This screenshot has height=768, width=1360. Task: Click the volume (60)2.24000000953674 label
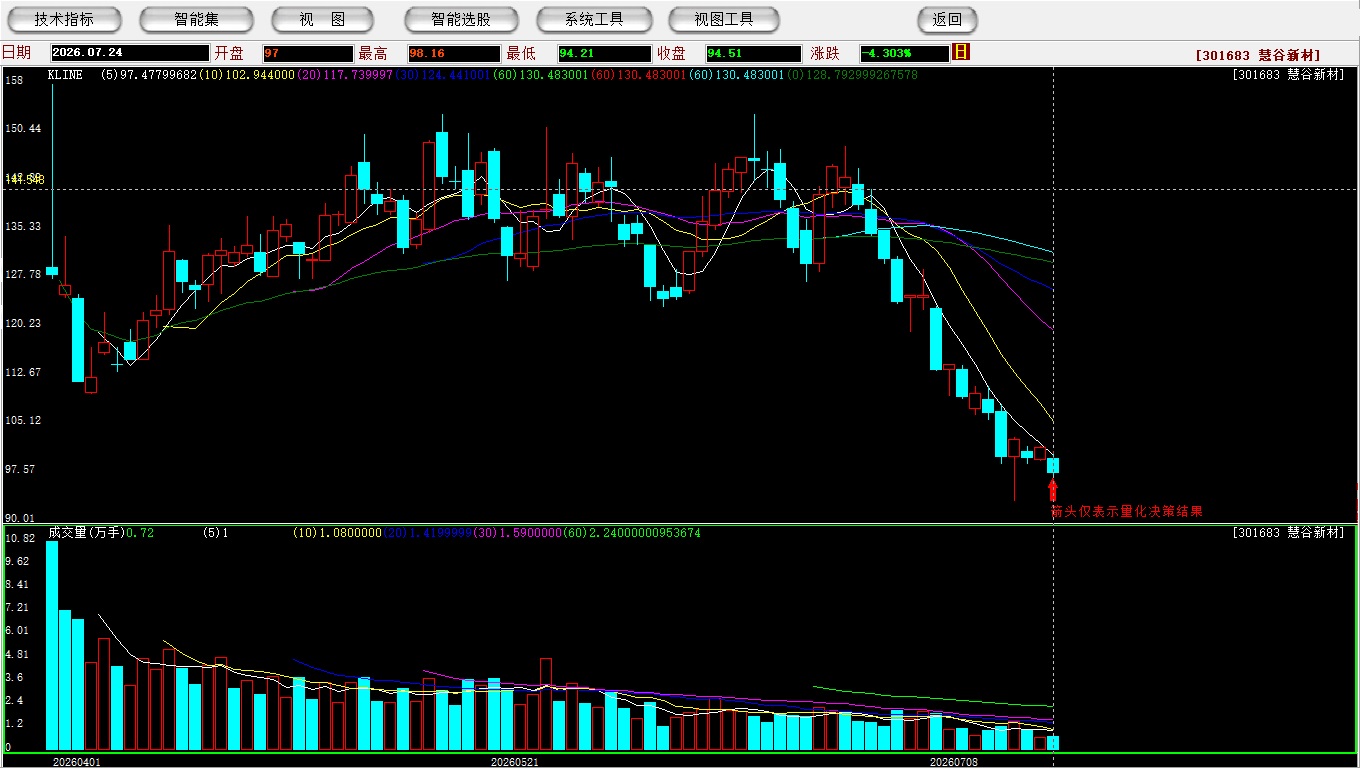(632, 533)
